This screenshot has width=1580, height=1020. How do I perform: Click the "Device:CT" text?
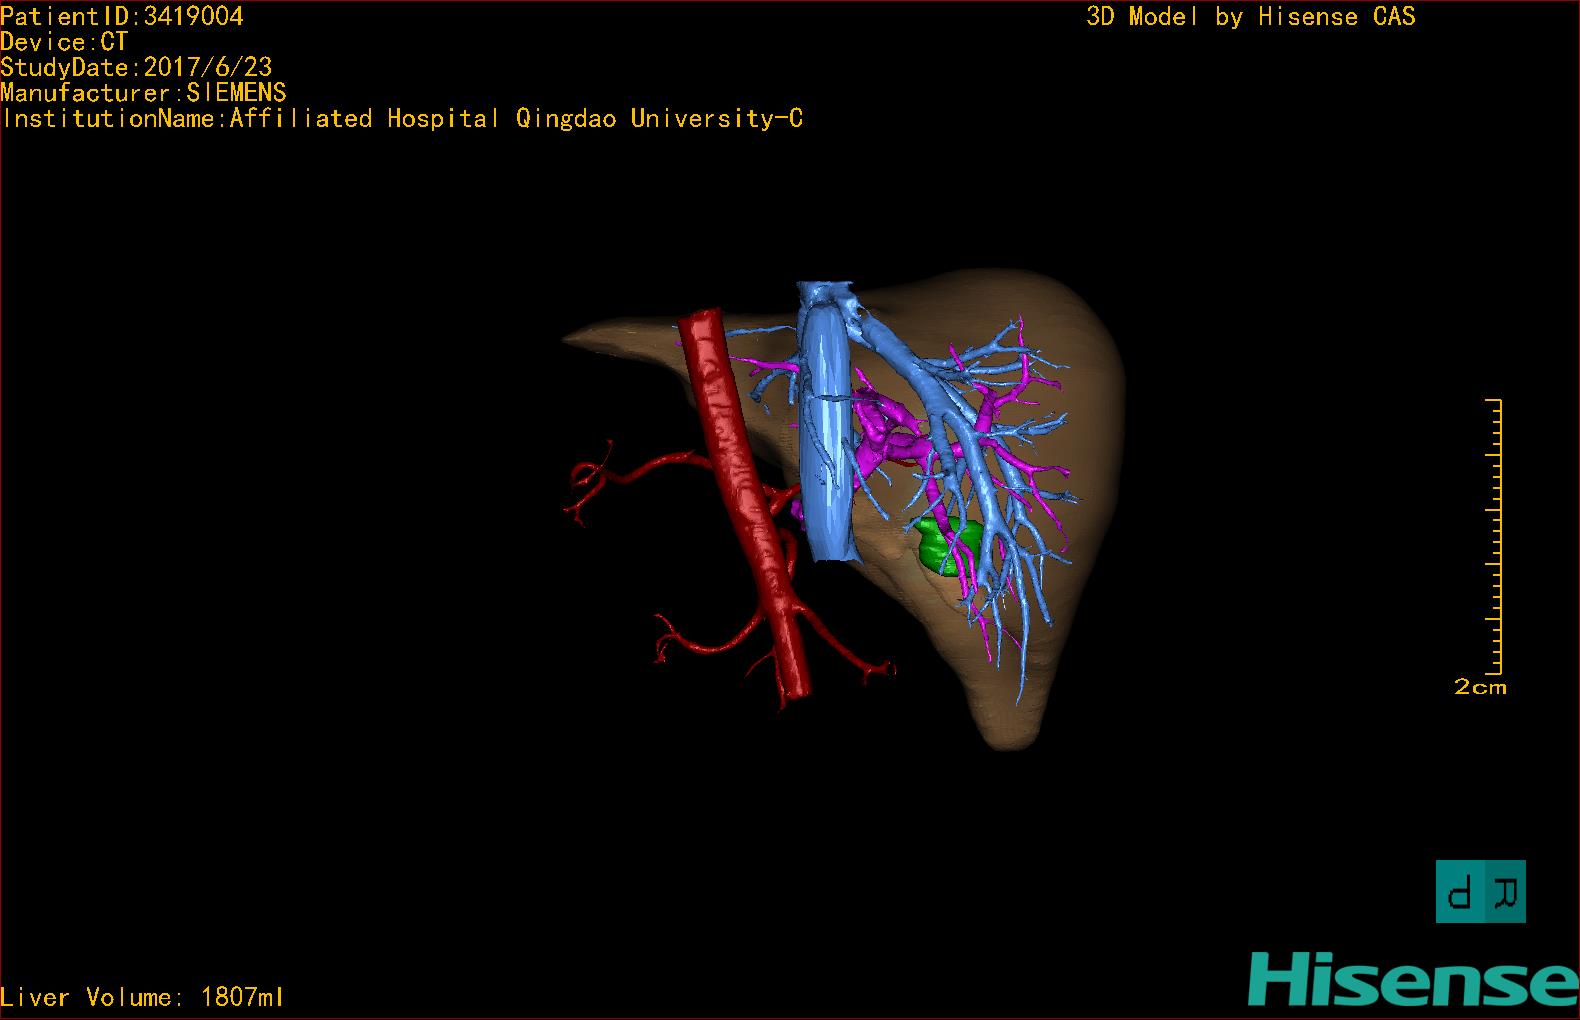64,42
